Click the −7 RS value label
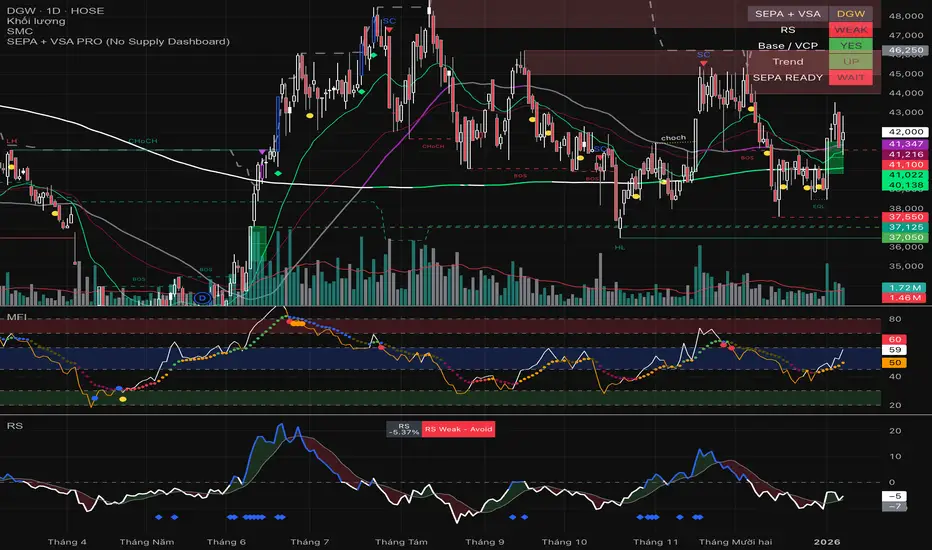 tap(895, 507)
